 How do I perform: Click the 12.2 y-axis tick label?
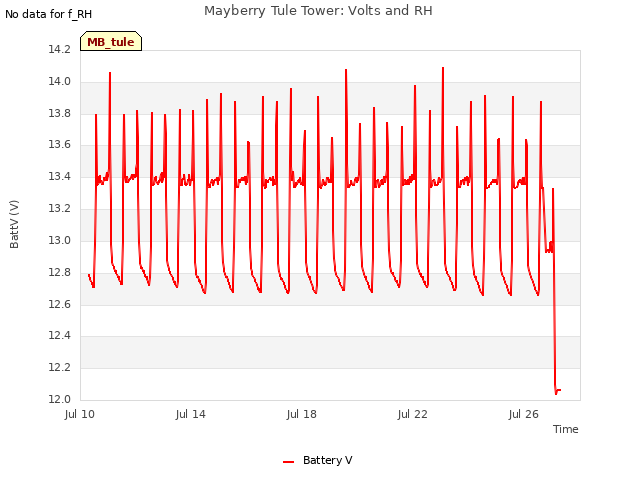pyautogui.click(x=60, y=367)
